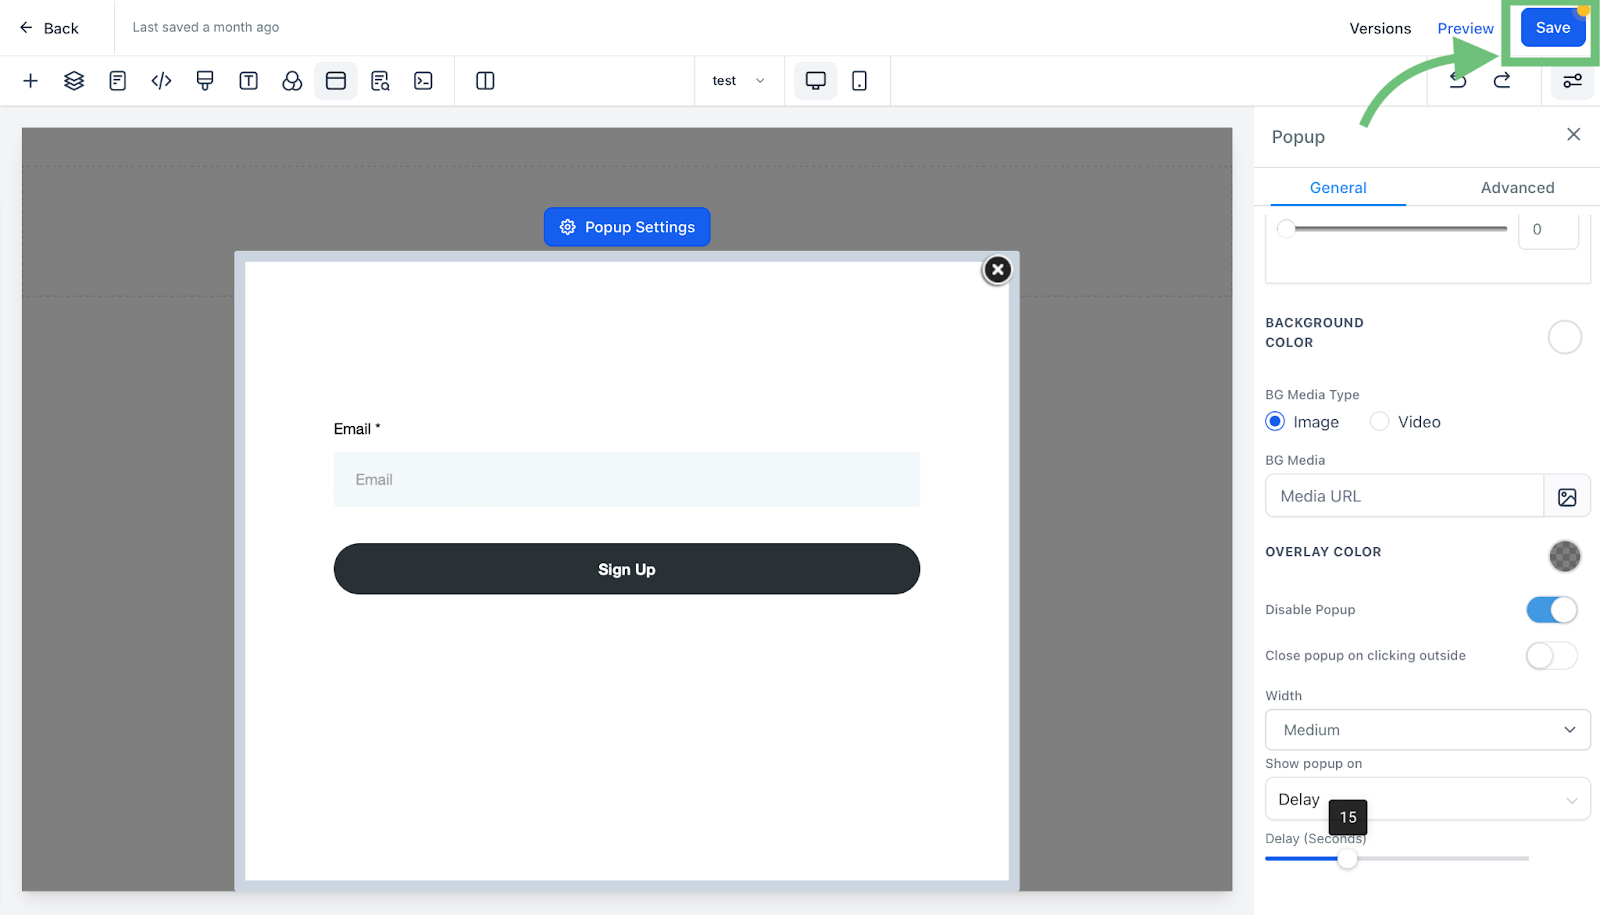Toggle the split column layout icon

click(x=485, y=81)
